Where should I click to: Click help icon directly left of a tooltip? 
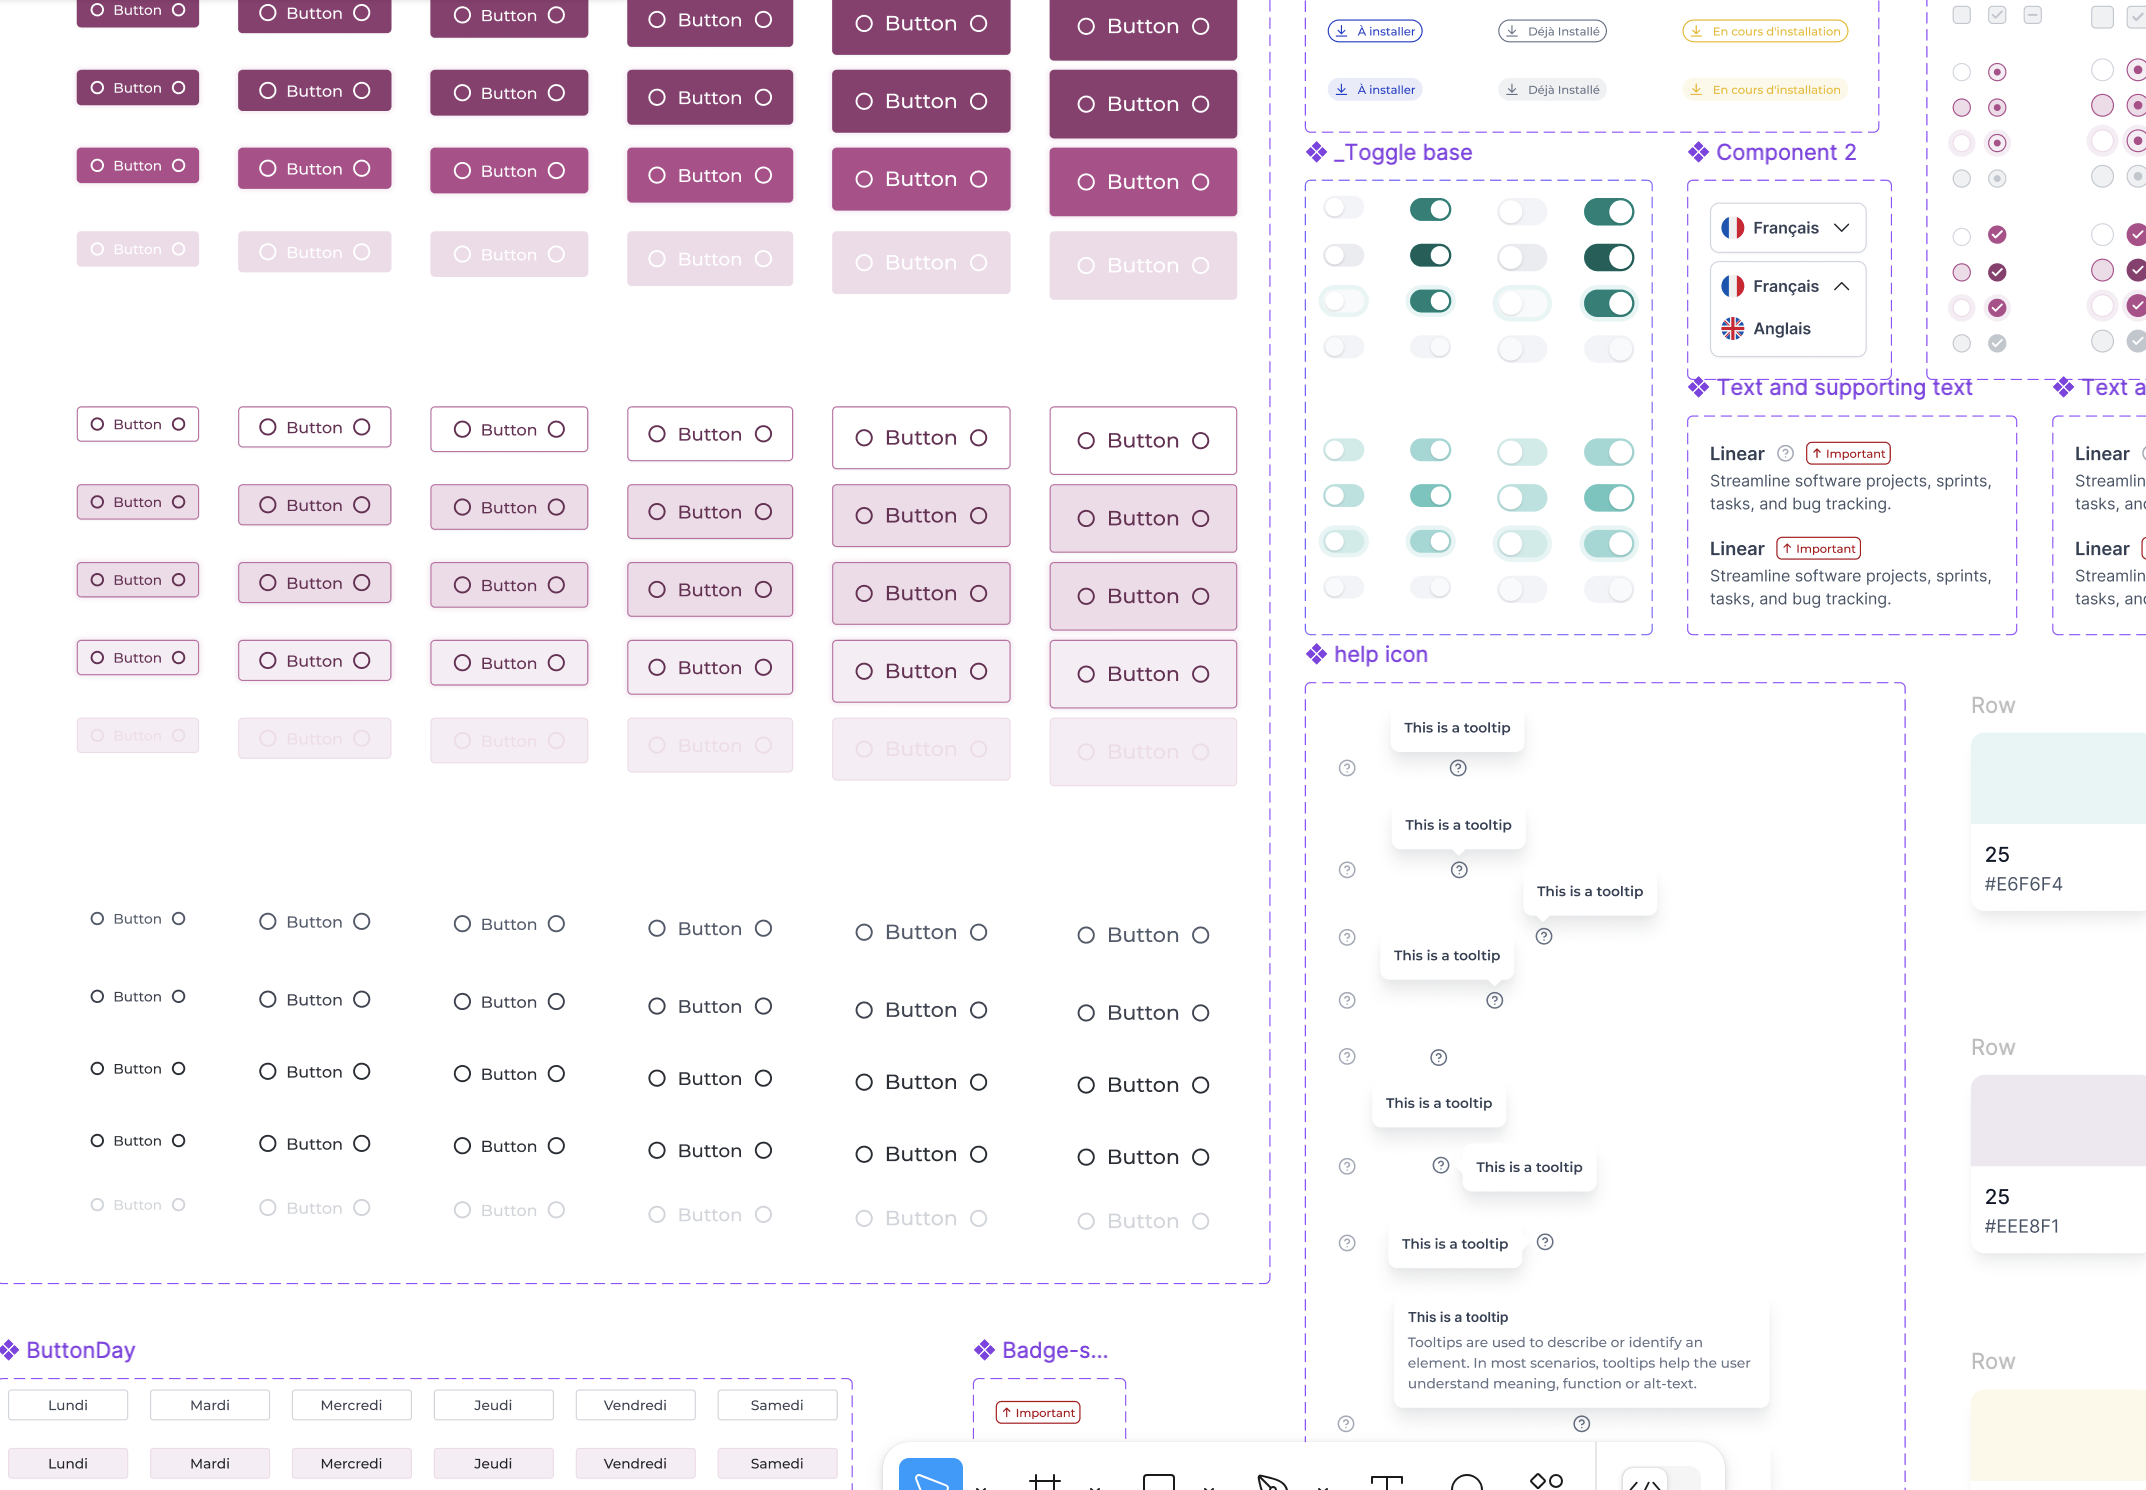click(1441, 1165)
